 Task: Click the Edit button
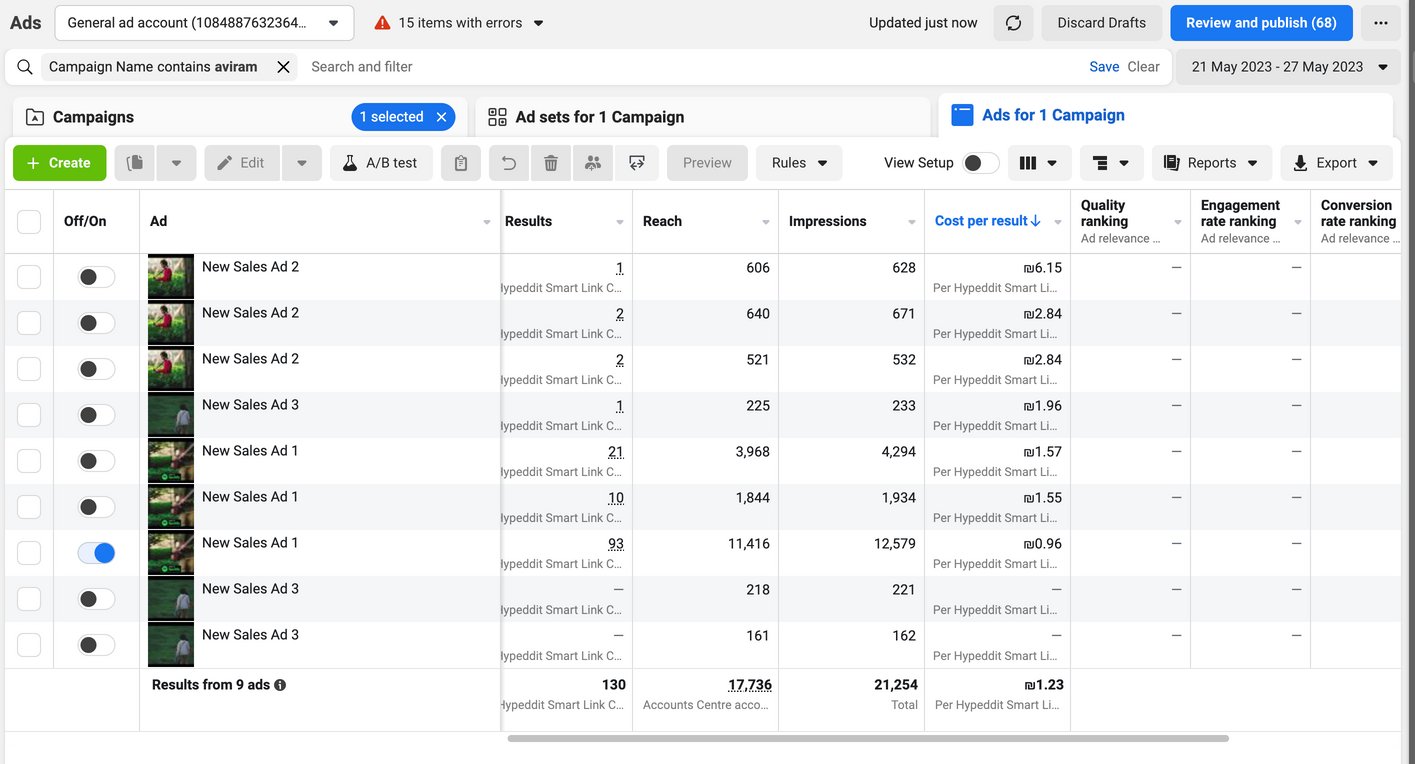[243, 163]
